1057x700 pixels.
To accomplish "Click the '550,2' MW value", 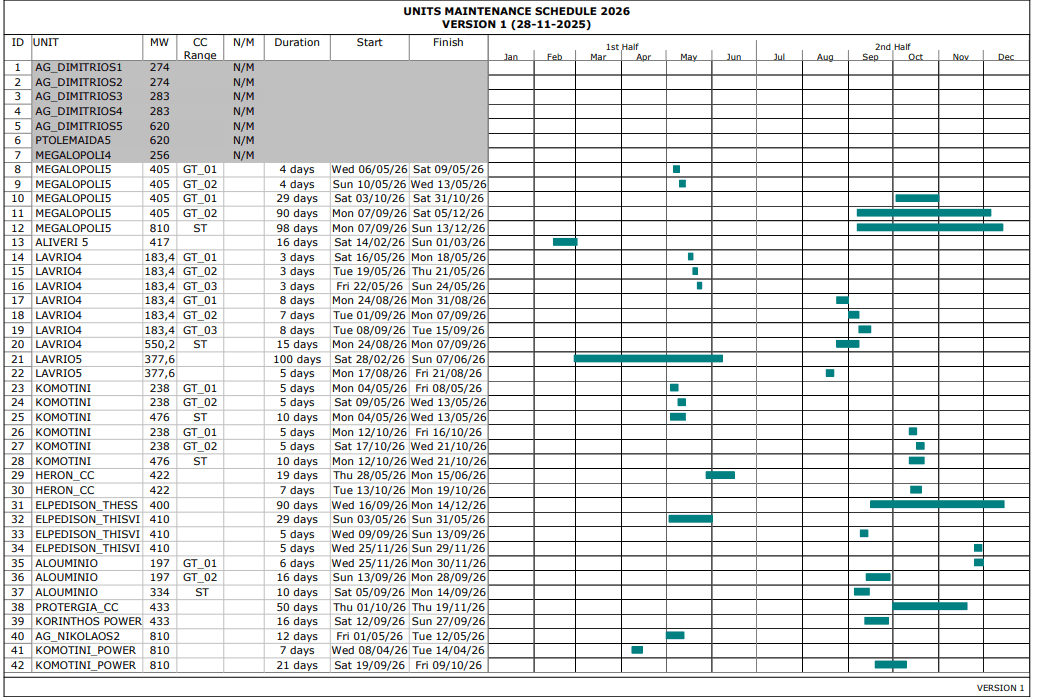I will [160, 344].
